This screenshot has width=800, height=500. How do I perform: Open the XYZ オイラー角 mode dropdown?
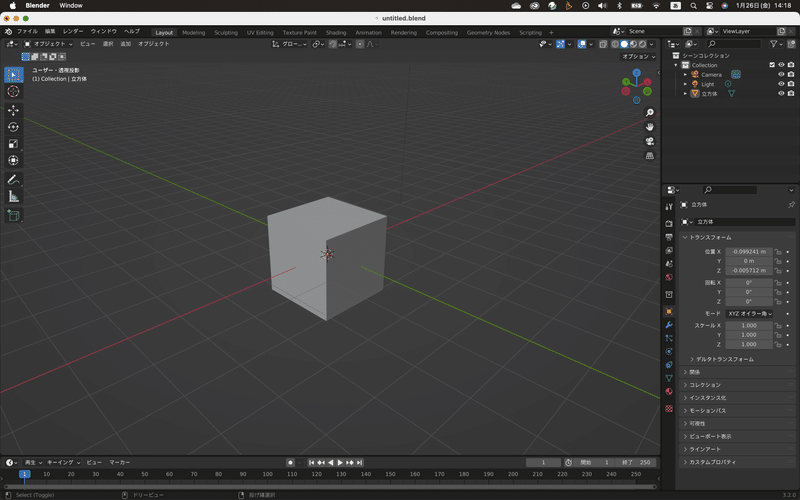point(749,313)
